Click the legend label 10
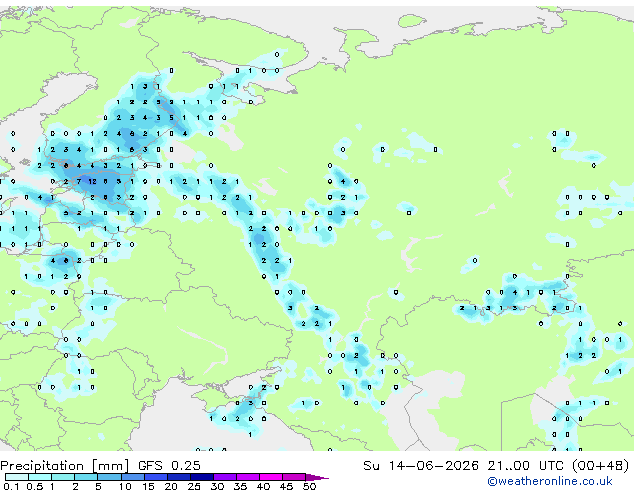Viewport: 634px width, 490px height. pyautogui.click(x=125, y=486)
